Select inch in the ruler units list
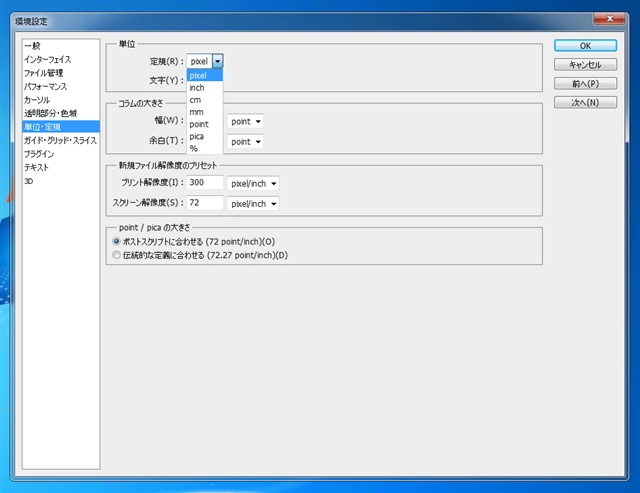 (204, 88)
